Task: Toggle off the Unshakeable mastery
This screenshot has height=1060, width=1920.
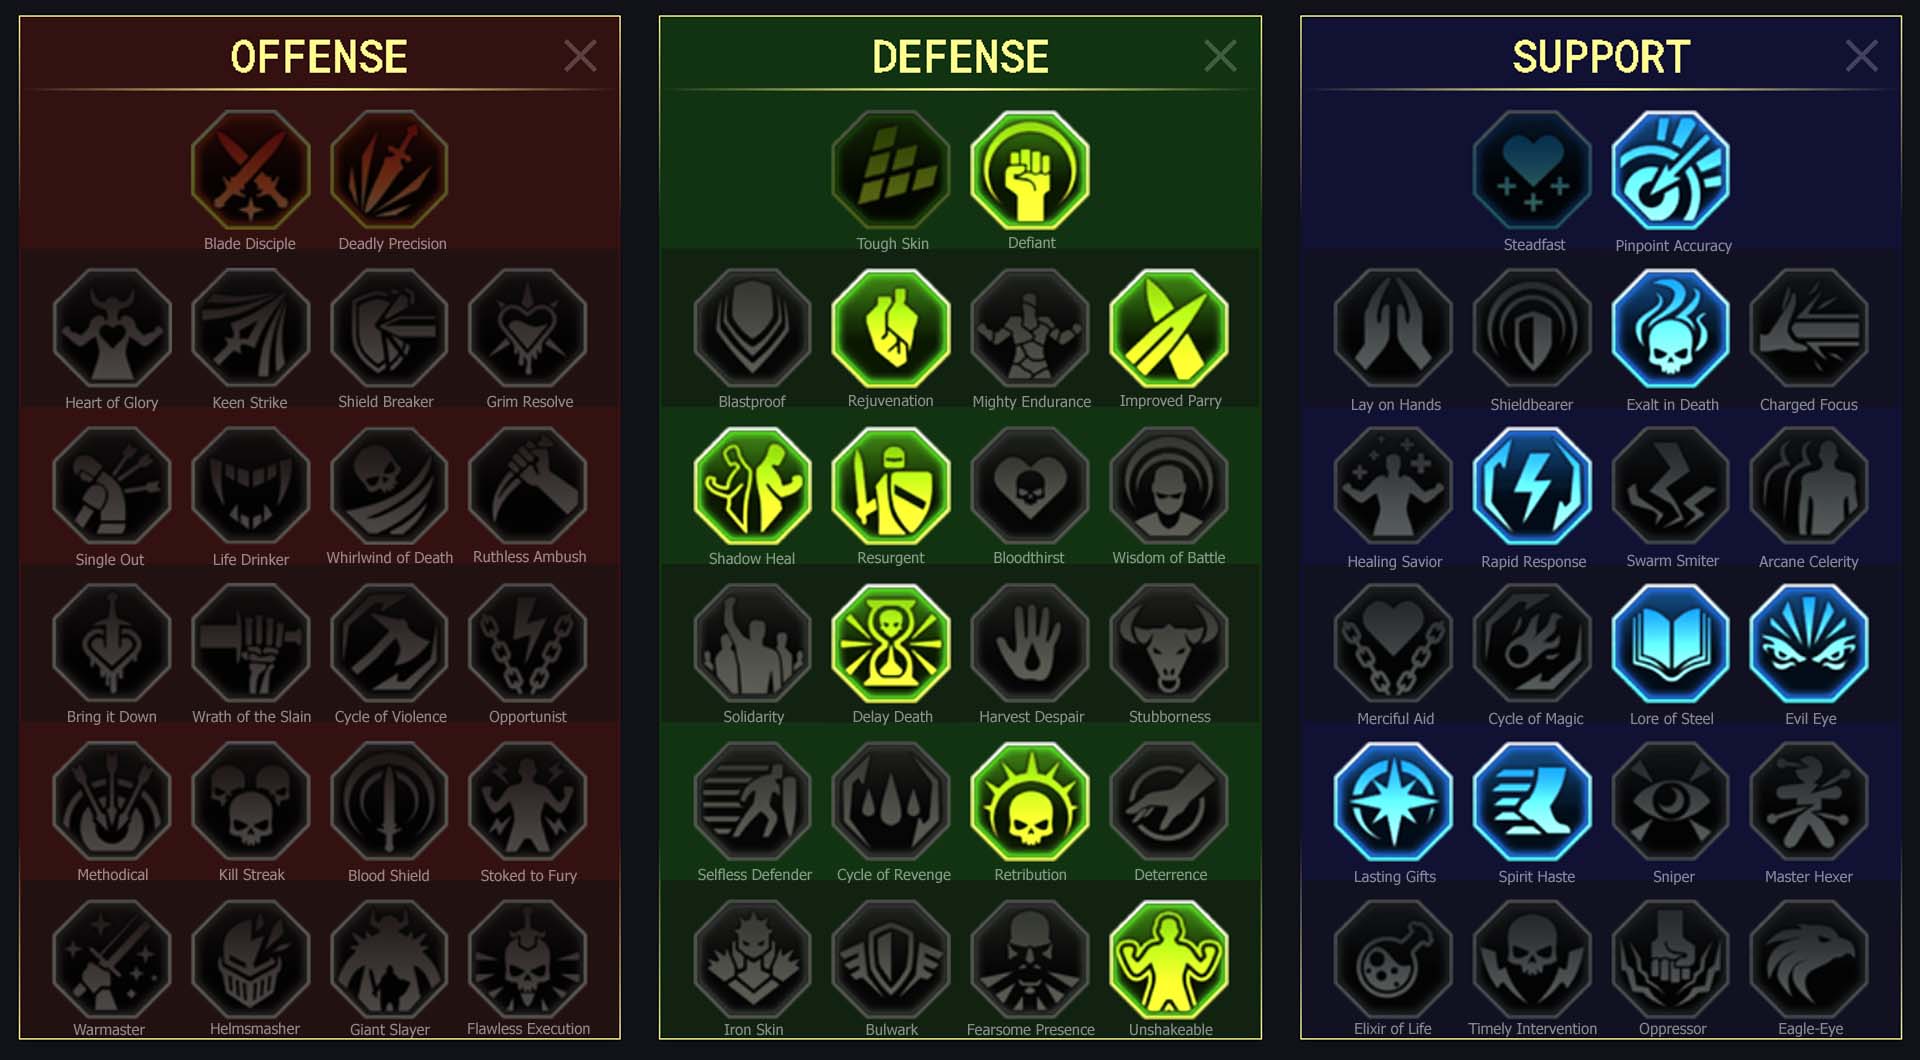Action: (1169, 959)
